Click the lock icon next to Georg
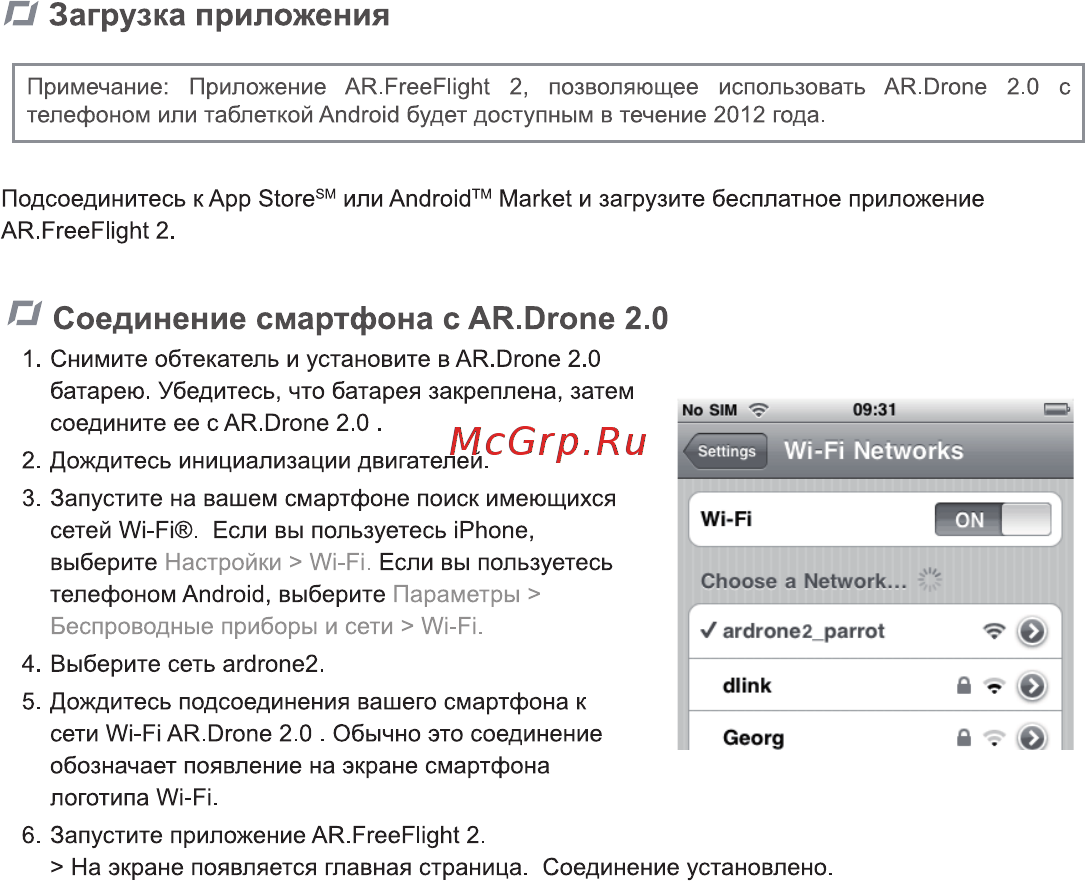Screen dimensions: 1085x881 [963, 737]
